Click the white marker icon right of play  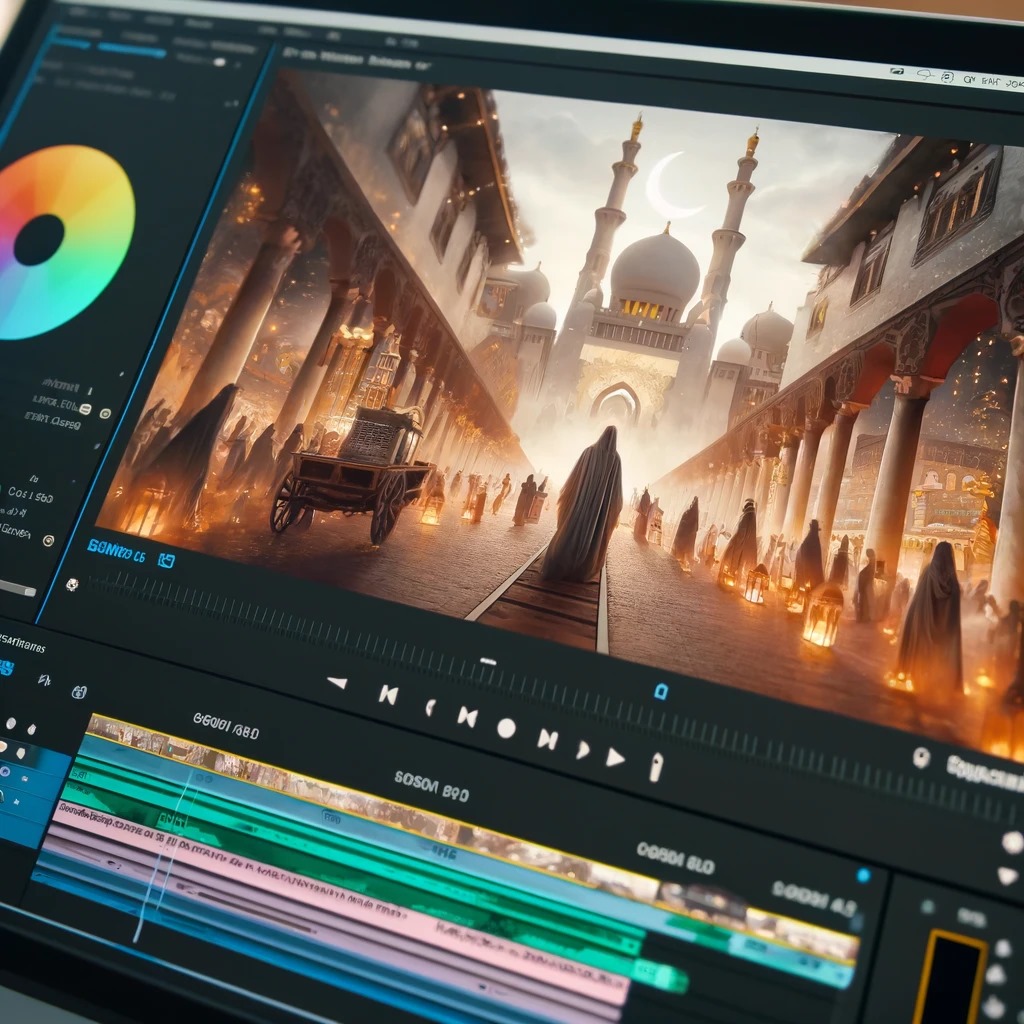click(x=656, y=767)
